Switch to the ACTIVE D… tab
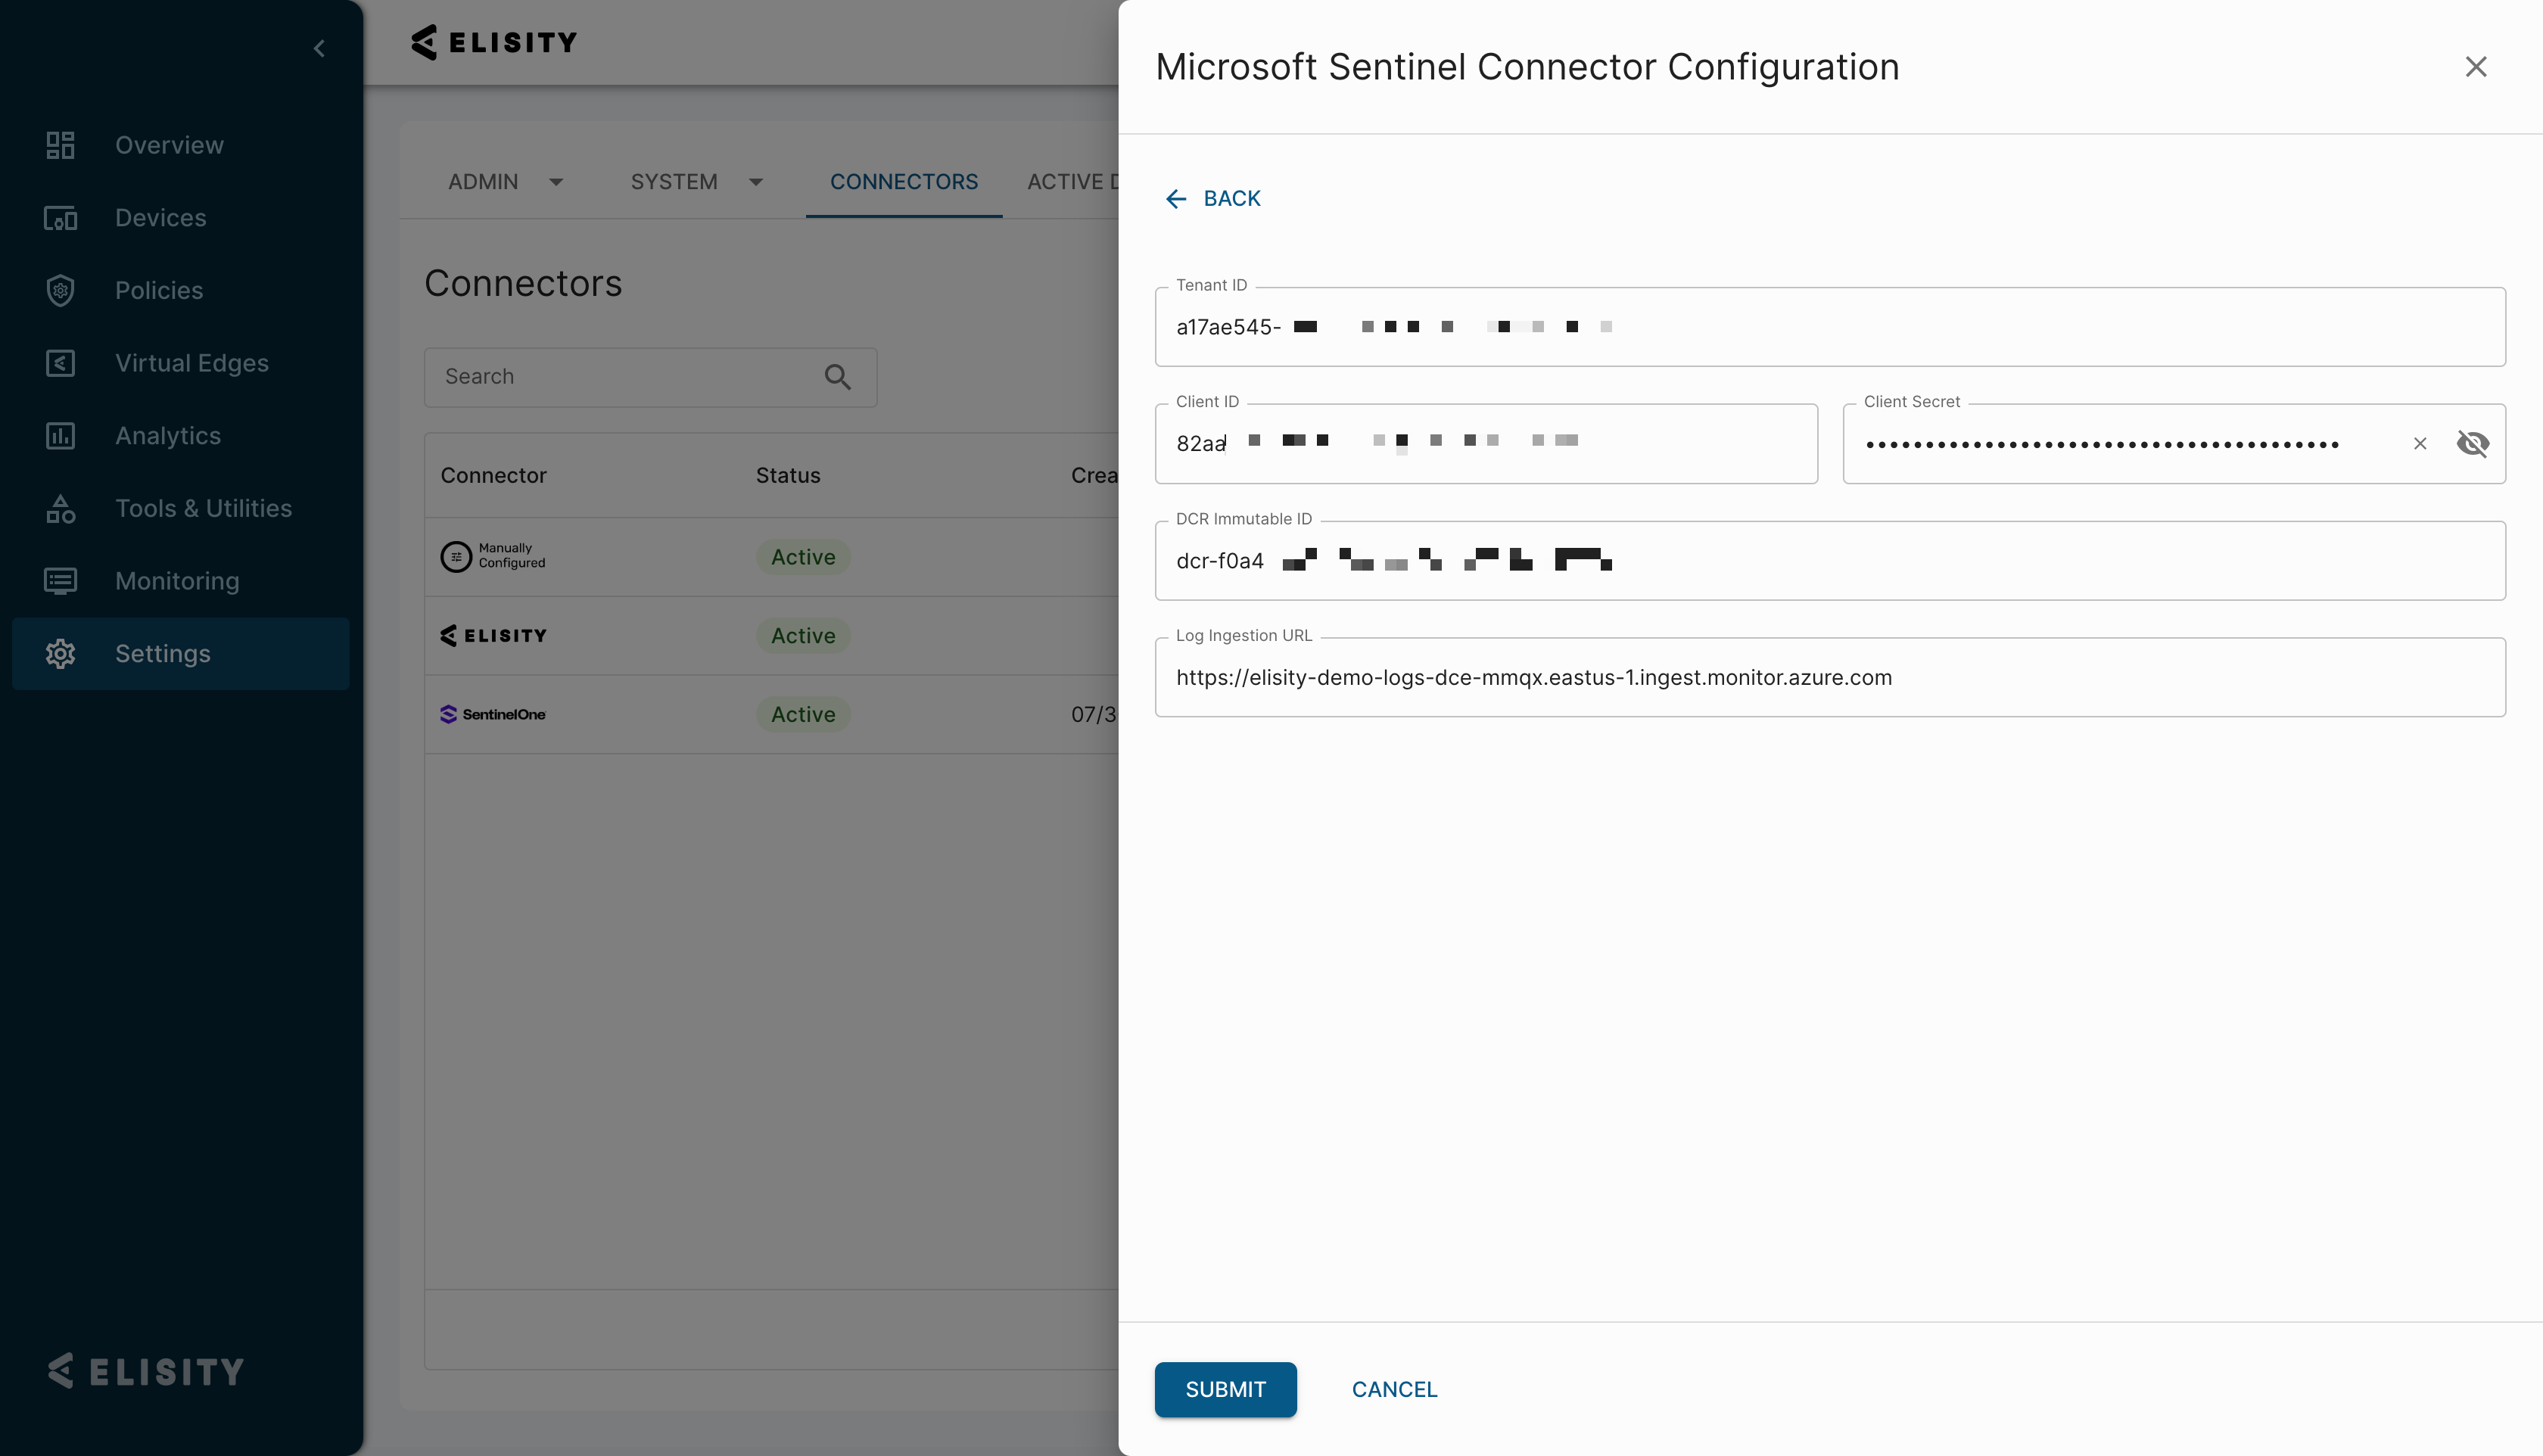Image resolution: width=2543 pixels, height=1456 pixels. pos(1072,182)
